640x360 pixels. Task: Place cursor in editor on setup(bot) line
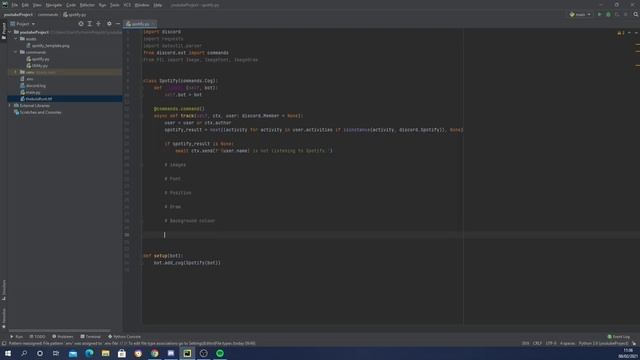click(x=163, y=256)
